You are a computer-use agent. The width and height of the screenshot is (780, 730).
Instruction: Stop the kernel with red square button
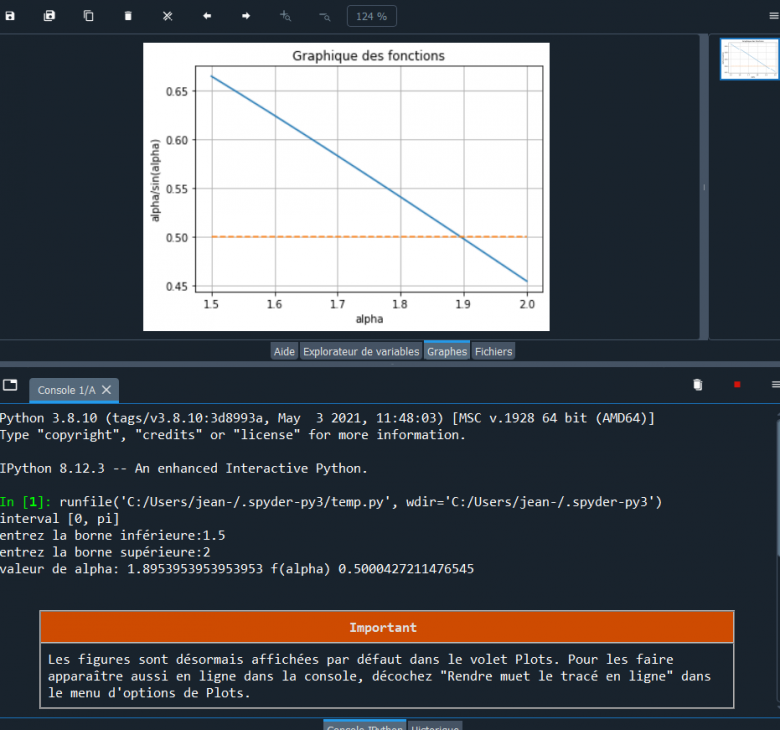coord(737,385)
